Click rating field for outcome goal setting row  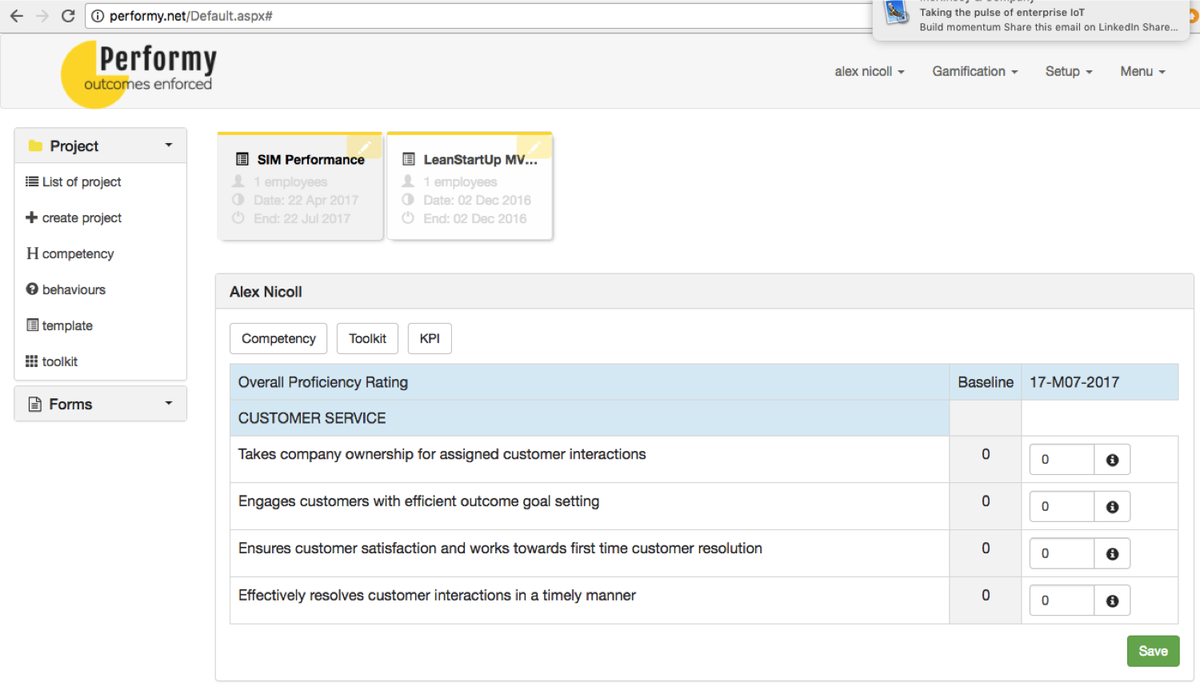(1062, 507)
